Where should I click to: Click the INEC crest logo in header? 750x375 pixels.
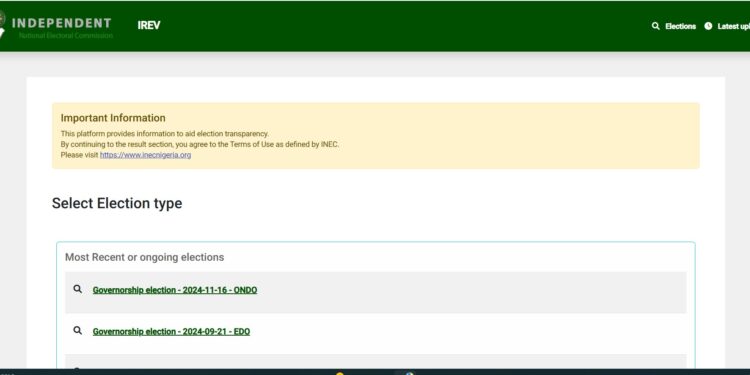(x=2, y=24)
